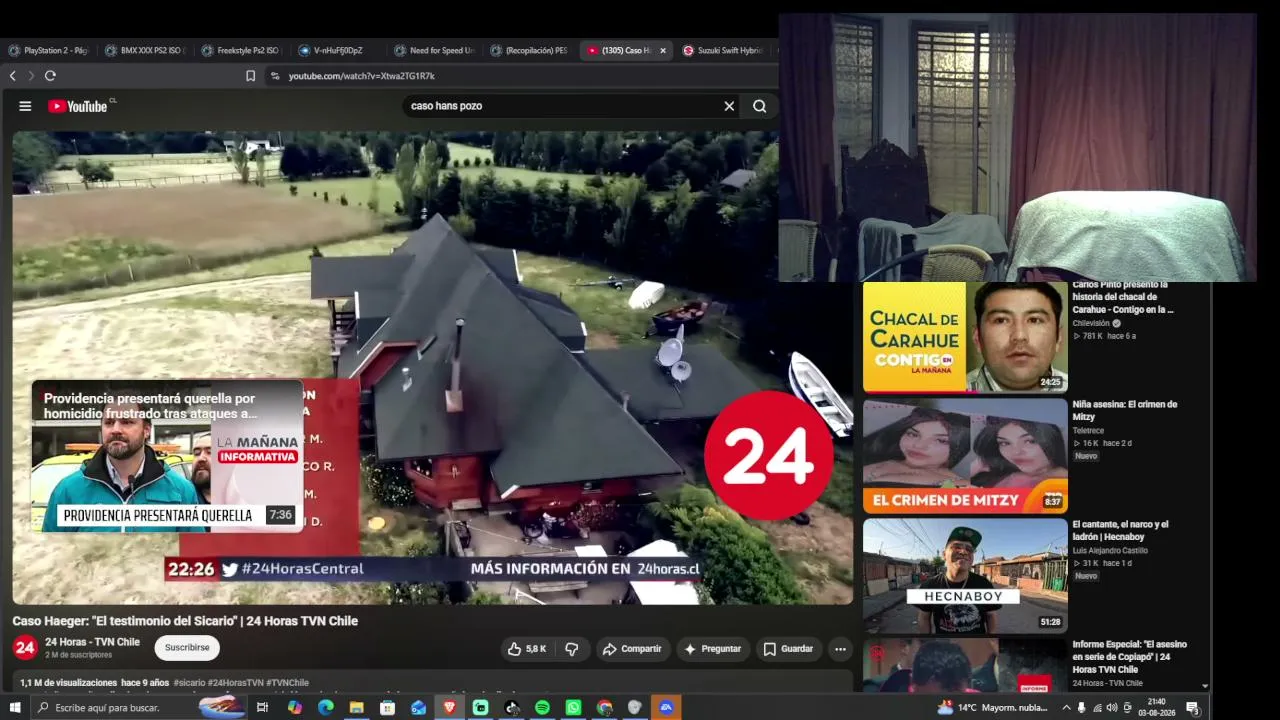This screenshot has width=1280, height=720.
Task: Open the 24 Horas - TVN Chile channel name
Action: [x=92, y=642]
